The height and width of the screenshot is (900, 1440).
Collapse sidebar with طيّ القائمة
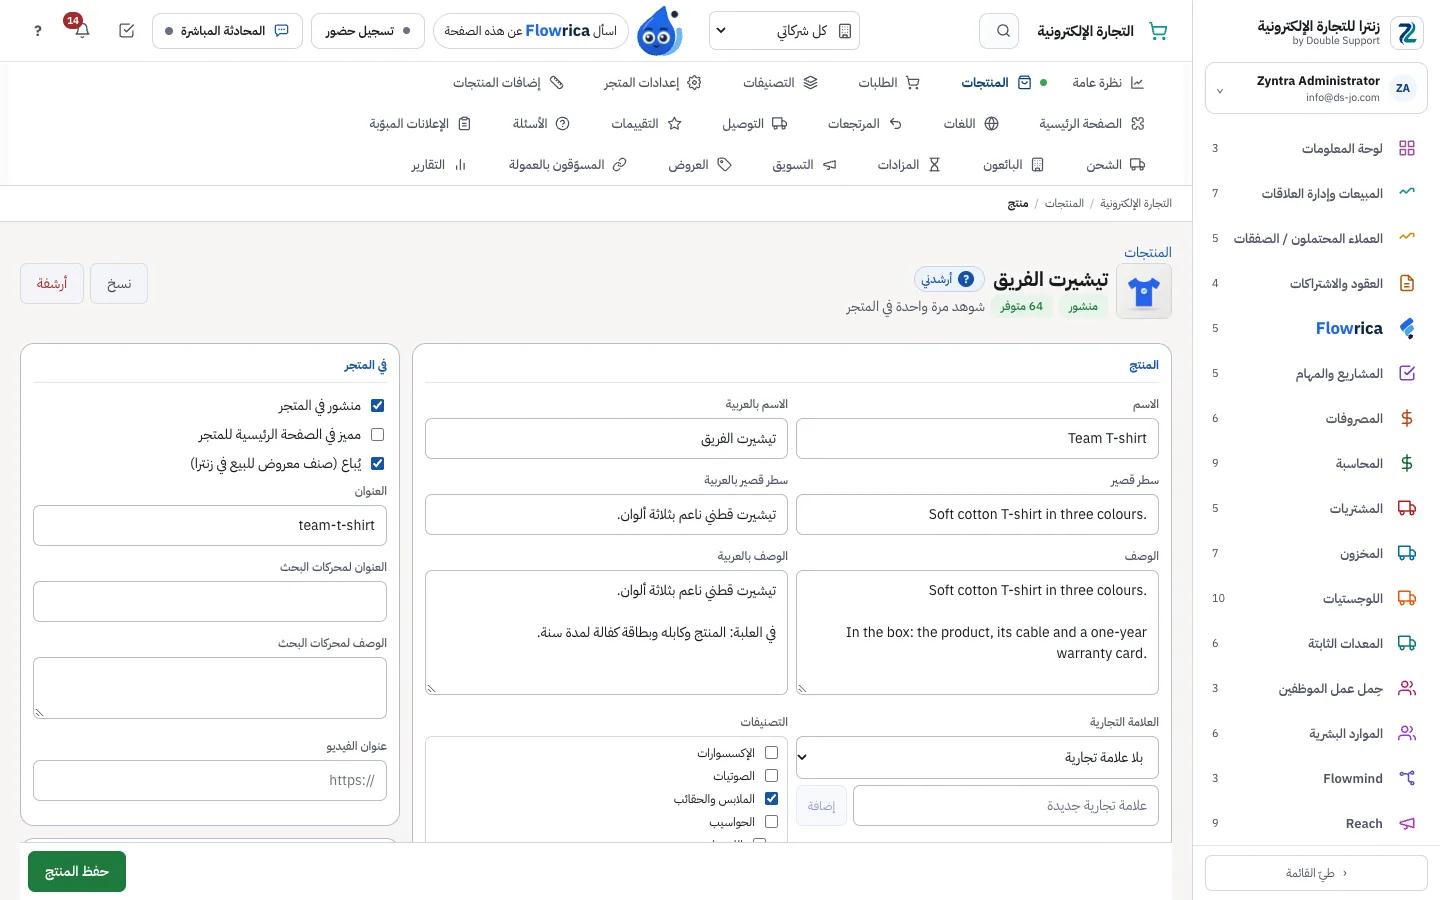[1316, 873]
